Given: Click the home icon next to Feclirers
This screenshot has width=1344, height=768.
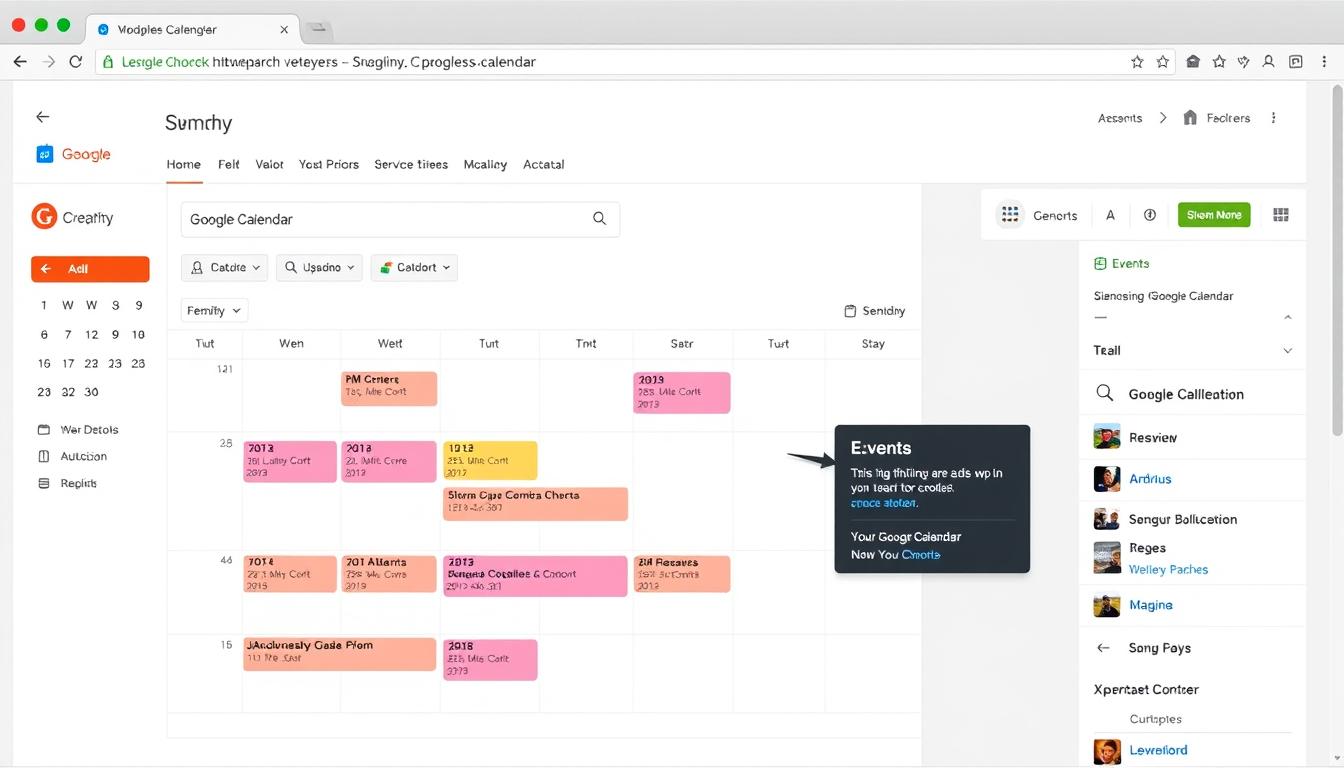Looking at the screenshot, I should tap(1190, 118).
